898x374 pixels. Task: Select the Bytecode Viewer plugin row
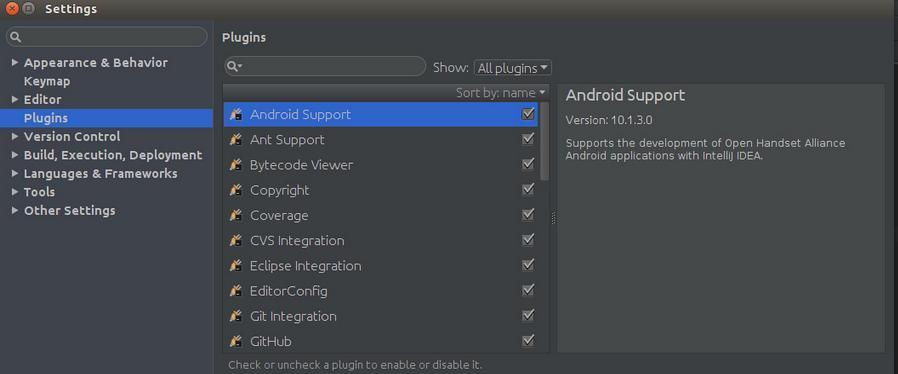coord(380,165)
